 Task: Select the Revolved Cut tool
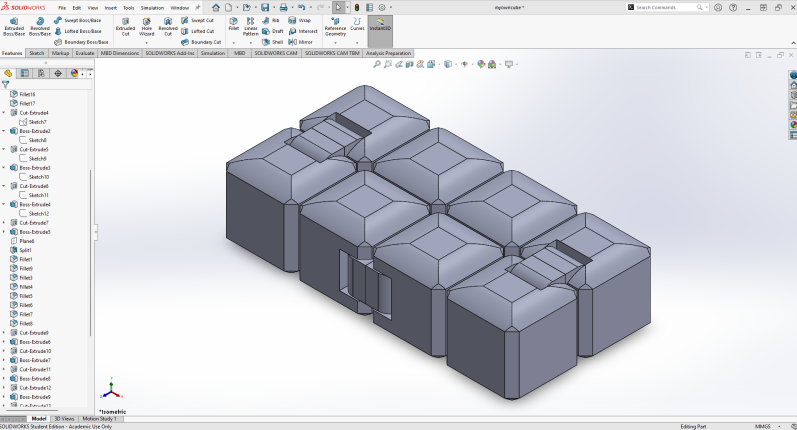pos(168,26)
